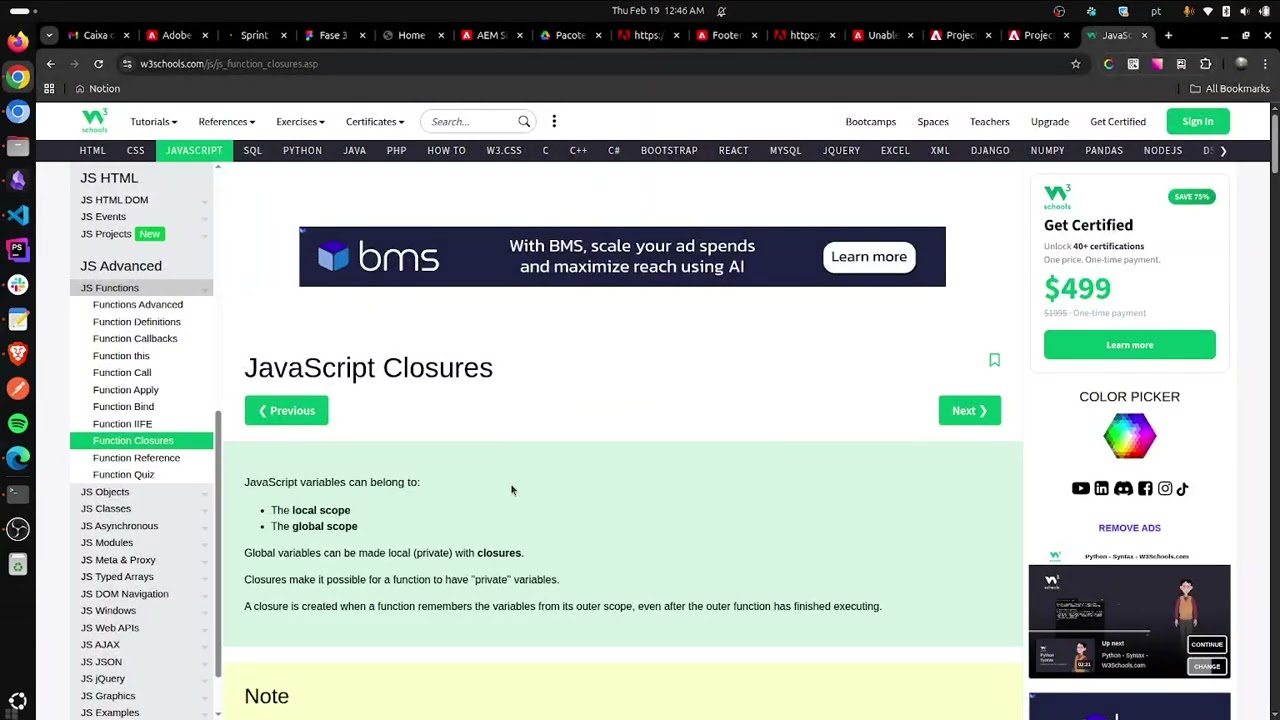This screenshot has height=720, width=1280.
Task: Open the Exercises dropdown menu
Action: pos(300,122)
